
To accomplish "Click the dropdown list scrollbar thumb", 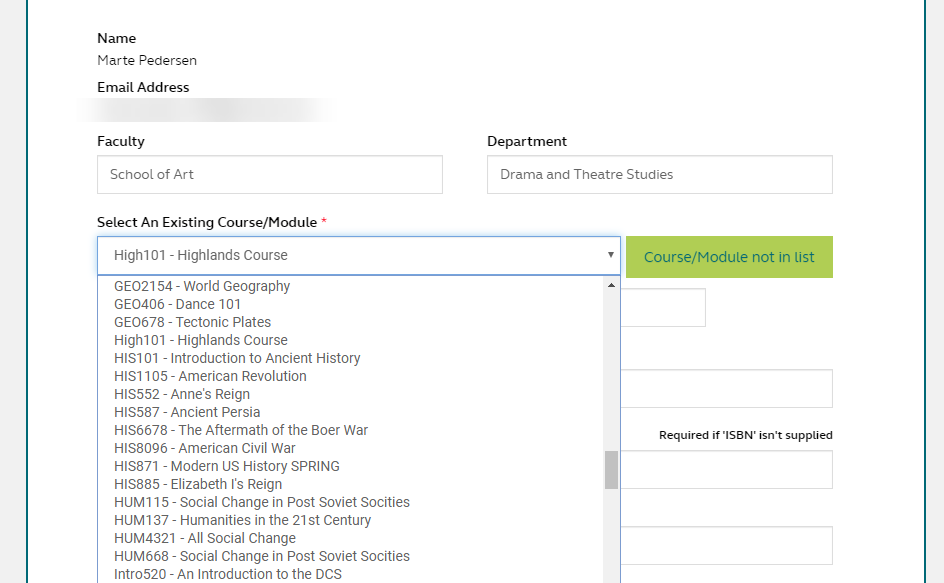I will pos(611,469).
